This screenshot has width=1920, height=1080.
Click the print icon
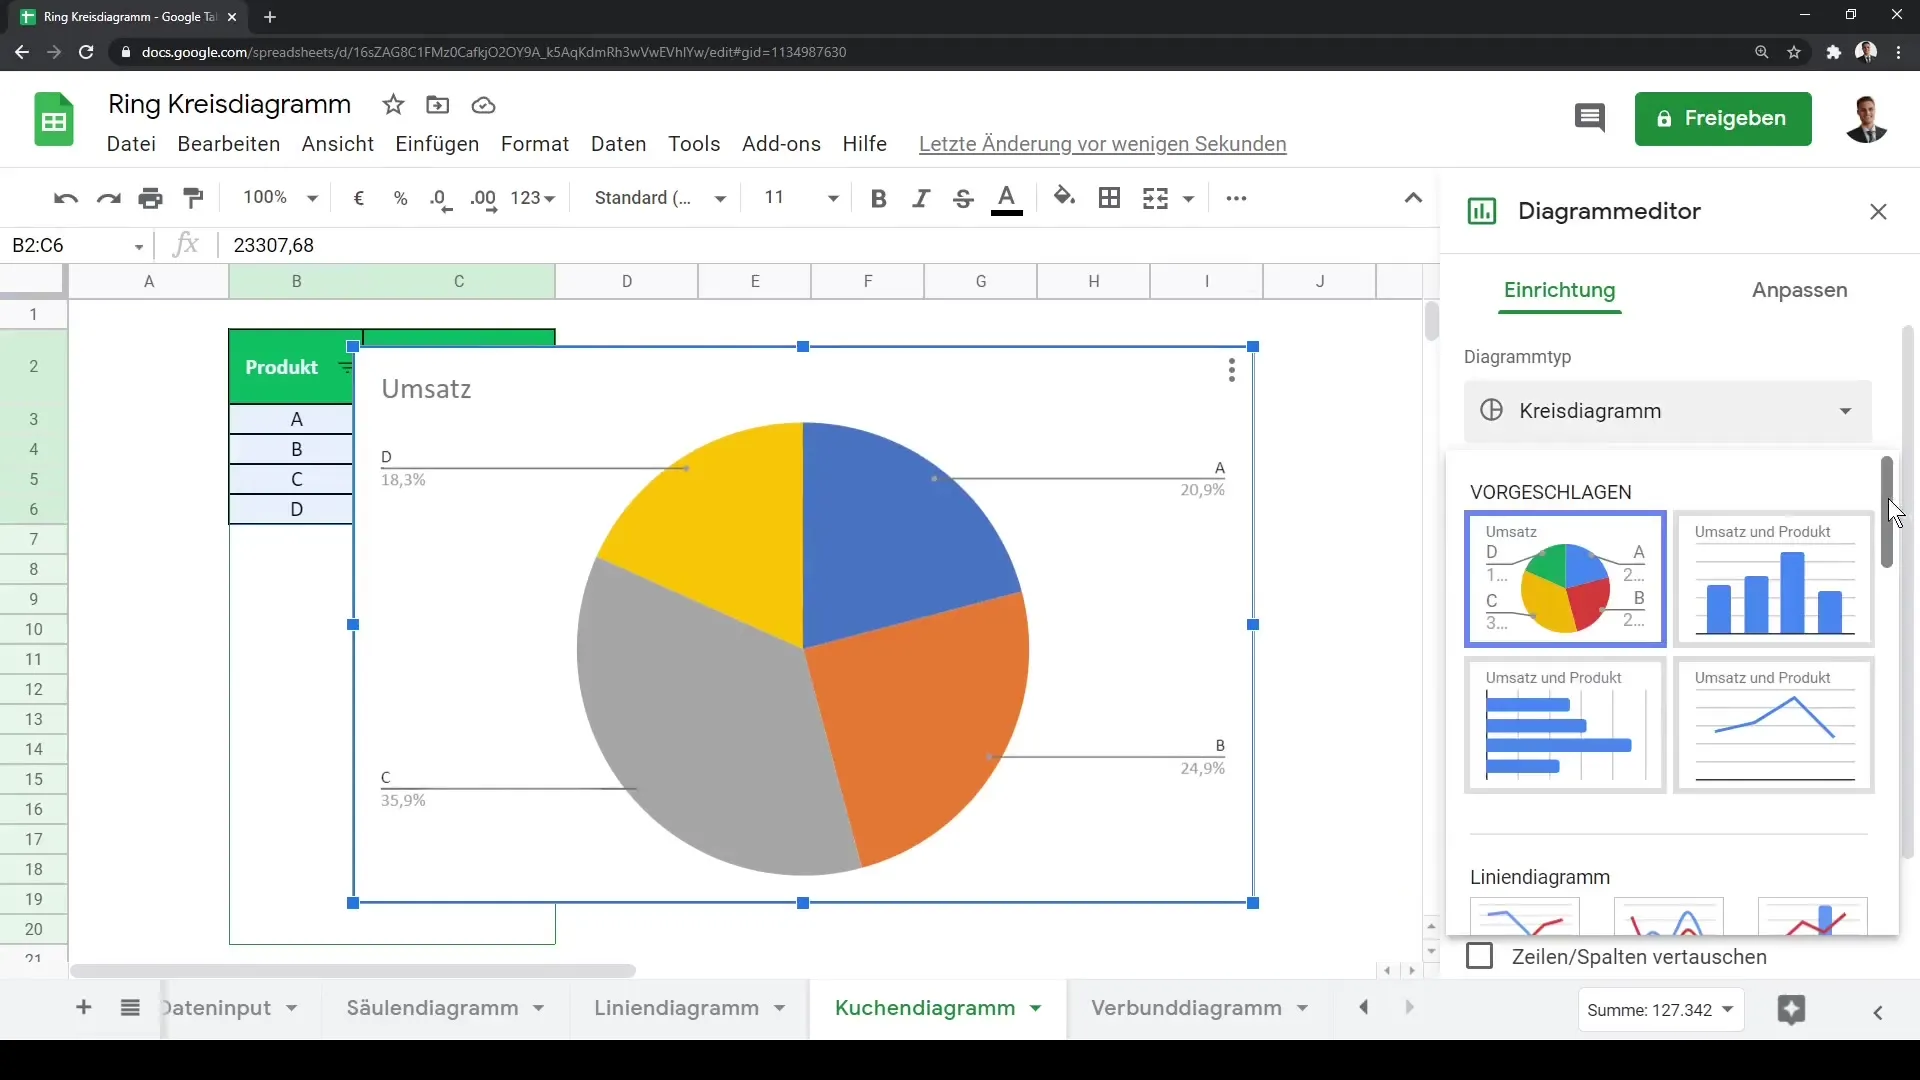tap(151, 198)
